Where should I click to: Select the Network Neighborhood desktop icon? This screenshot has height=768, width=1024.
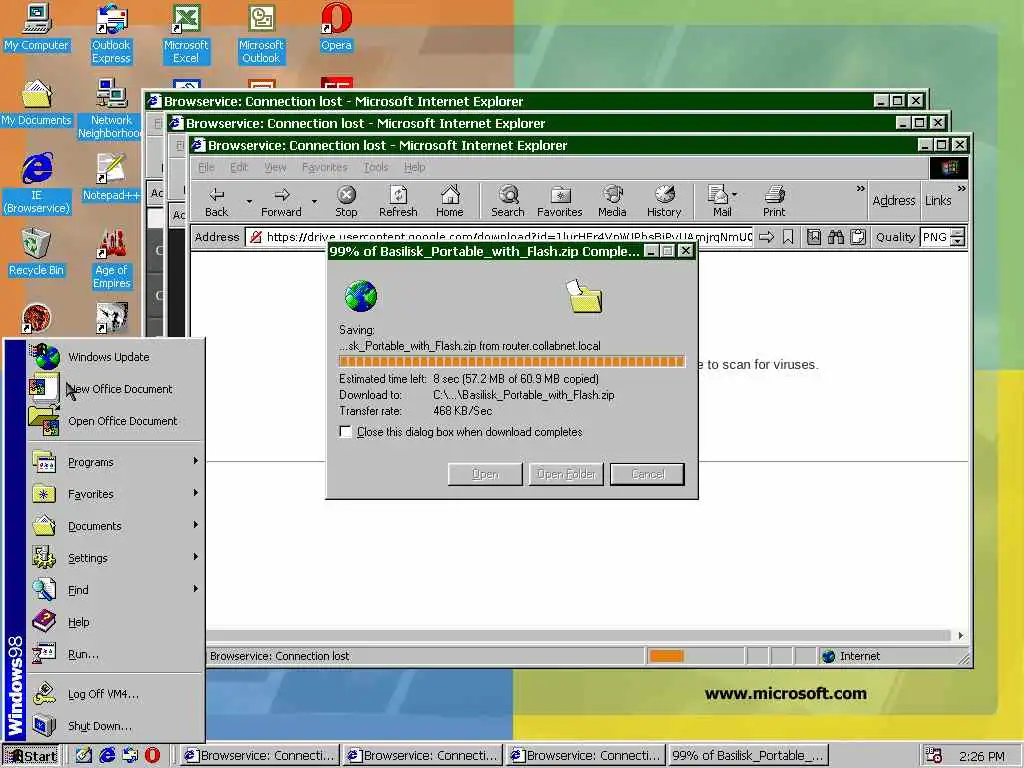[x=110, y=109]
